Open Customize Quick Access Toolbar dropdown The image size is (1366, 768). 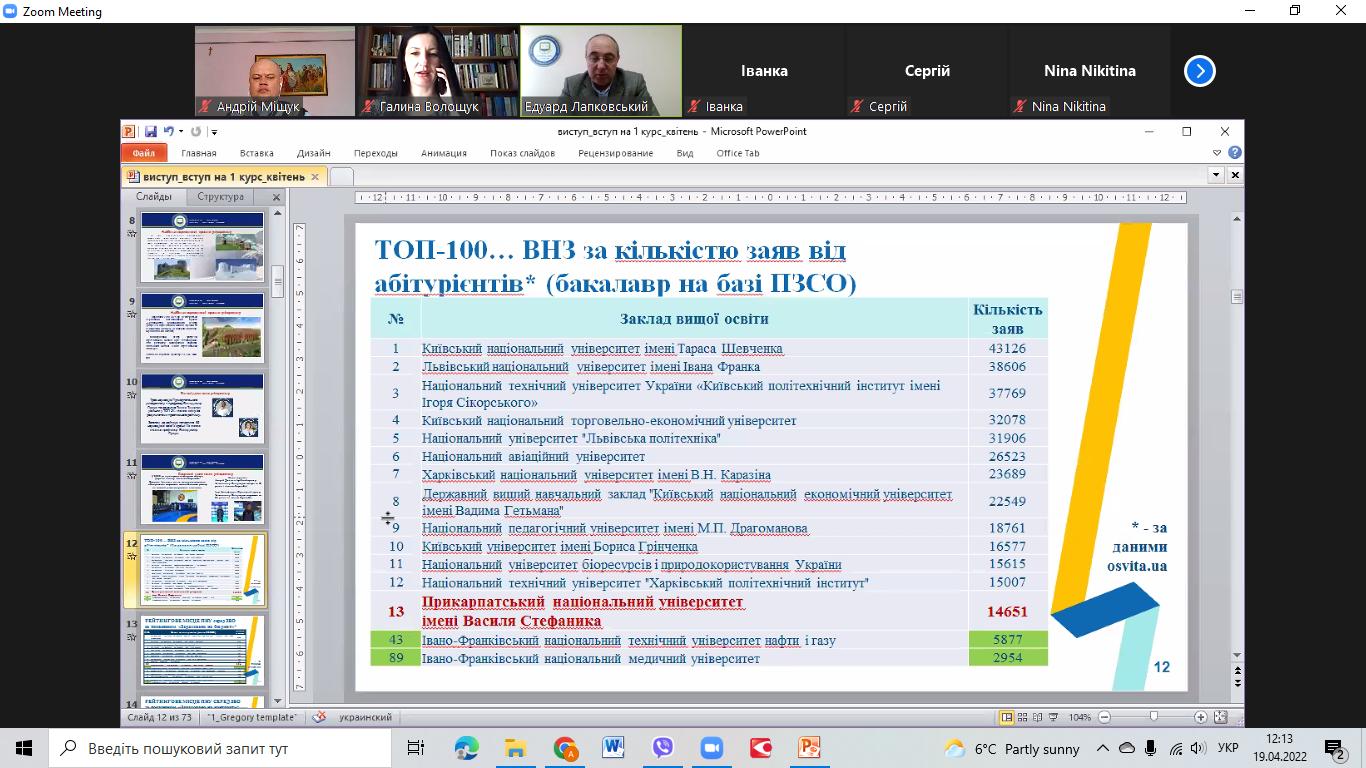214,132
